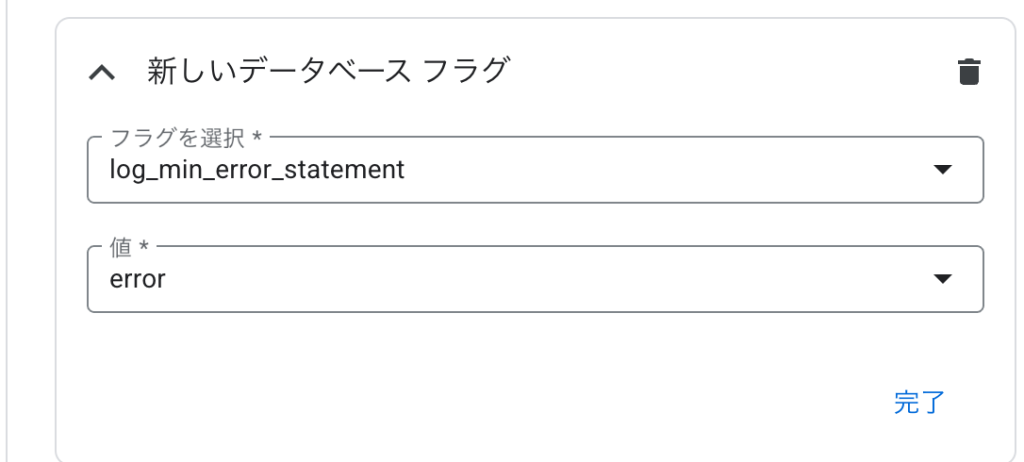1024x462 pixels.
Task: Click the required asterisk beside 値
Action: [143, 246]
